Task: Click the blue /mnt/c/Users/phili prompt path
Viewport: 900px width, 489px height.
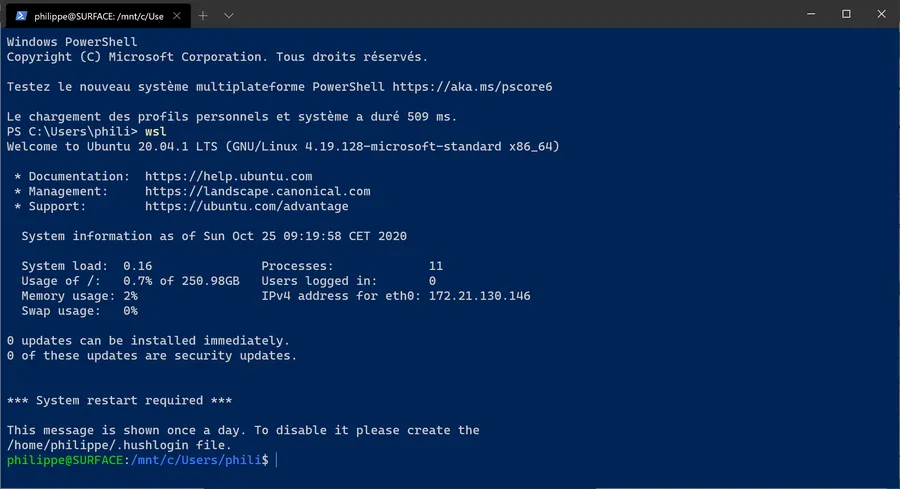Action: coord(196,460)
